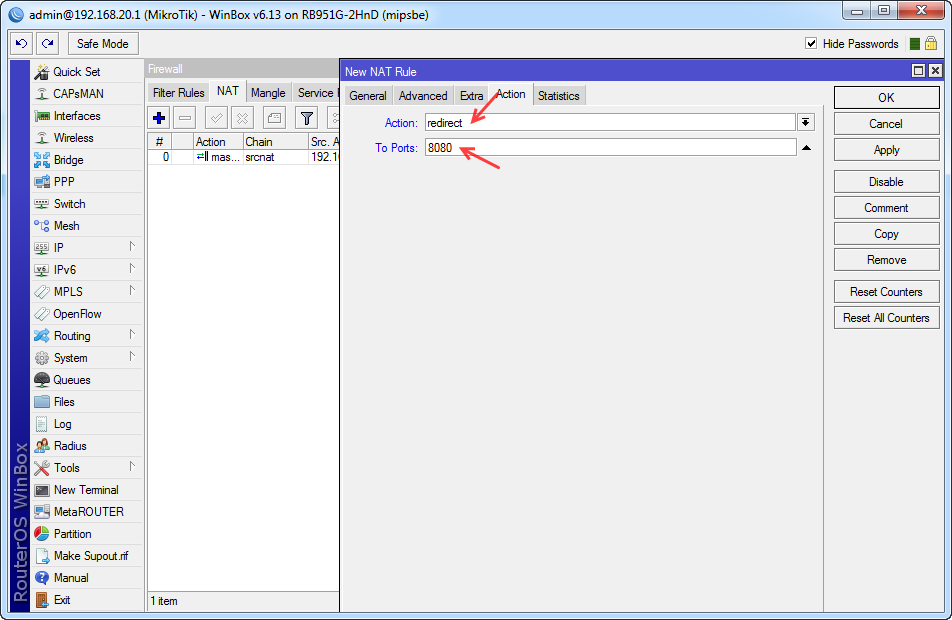Screen dimensions: 952x620
Task: Collapse the To Ports field arrow
Action: coord(806,148)
